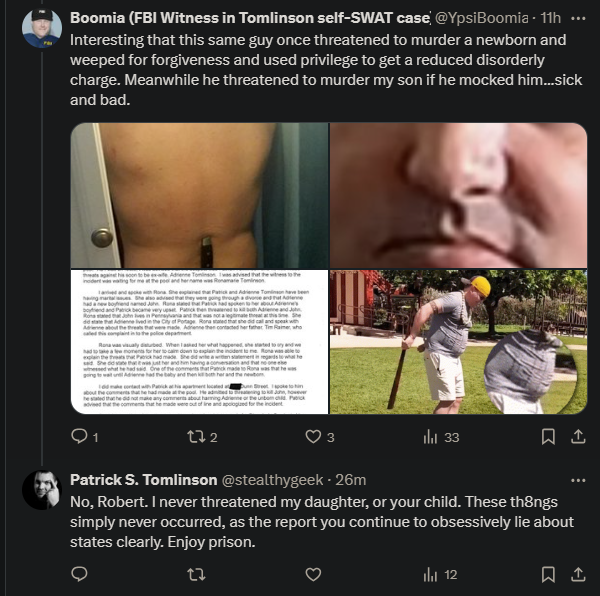Reply to Boomia's tweet
The height and width of the screenshot is (596, 600).
(80, 436)
